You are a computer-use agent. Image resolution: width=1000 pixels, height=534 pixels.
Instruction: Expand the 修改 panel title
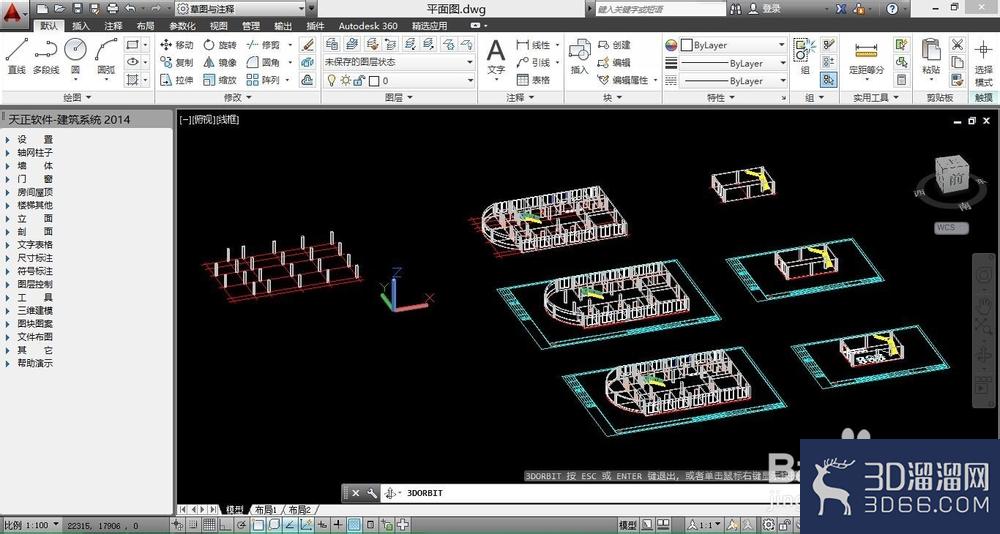pyautogui.click(x=238, y=98)
